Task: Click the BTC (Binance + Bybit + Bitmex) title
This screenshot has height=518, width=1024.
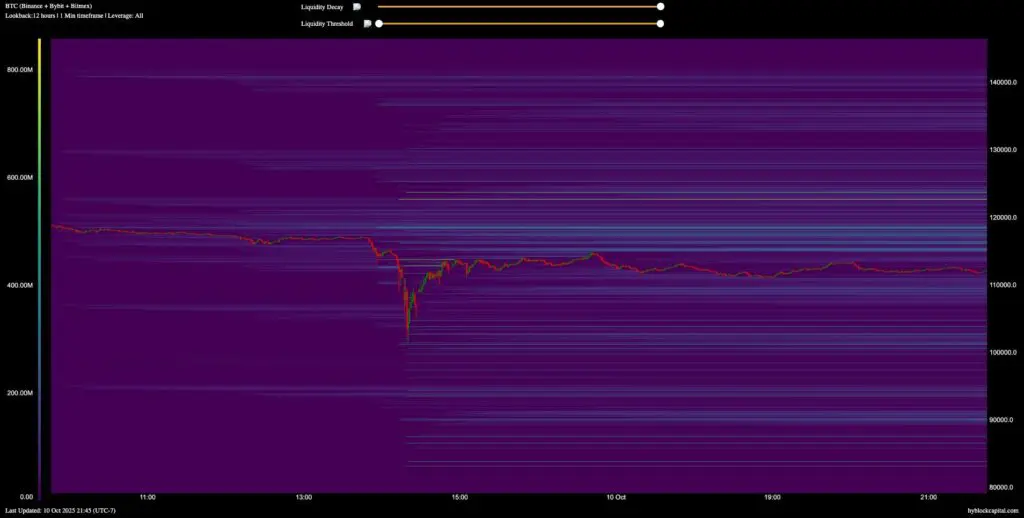Action: [x=48, y=6]
